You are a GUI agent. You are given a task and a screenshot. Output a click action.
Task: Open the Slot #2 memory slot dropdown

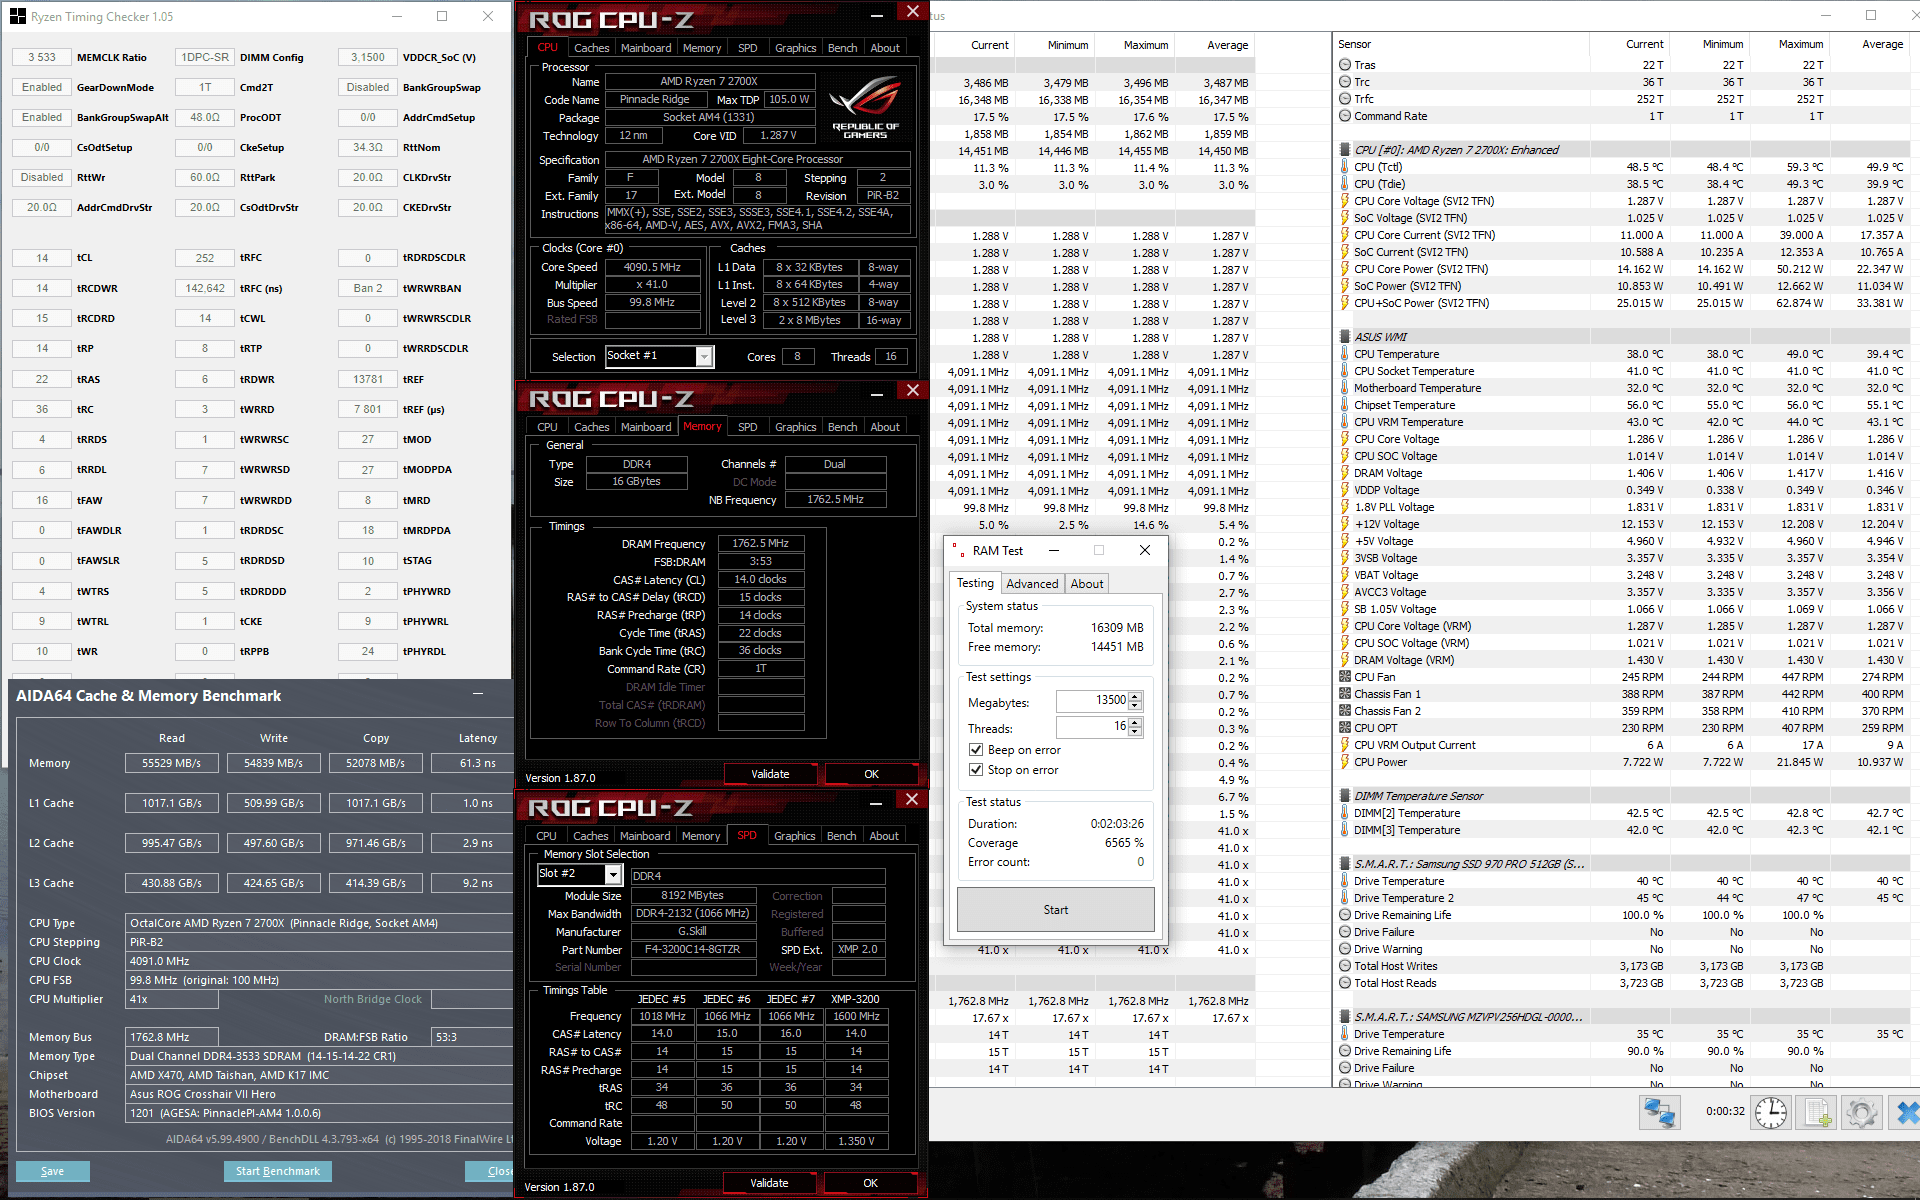coord(613,875)
